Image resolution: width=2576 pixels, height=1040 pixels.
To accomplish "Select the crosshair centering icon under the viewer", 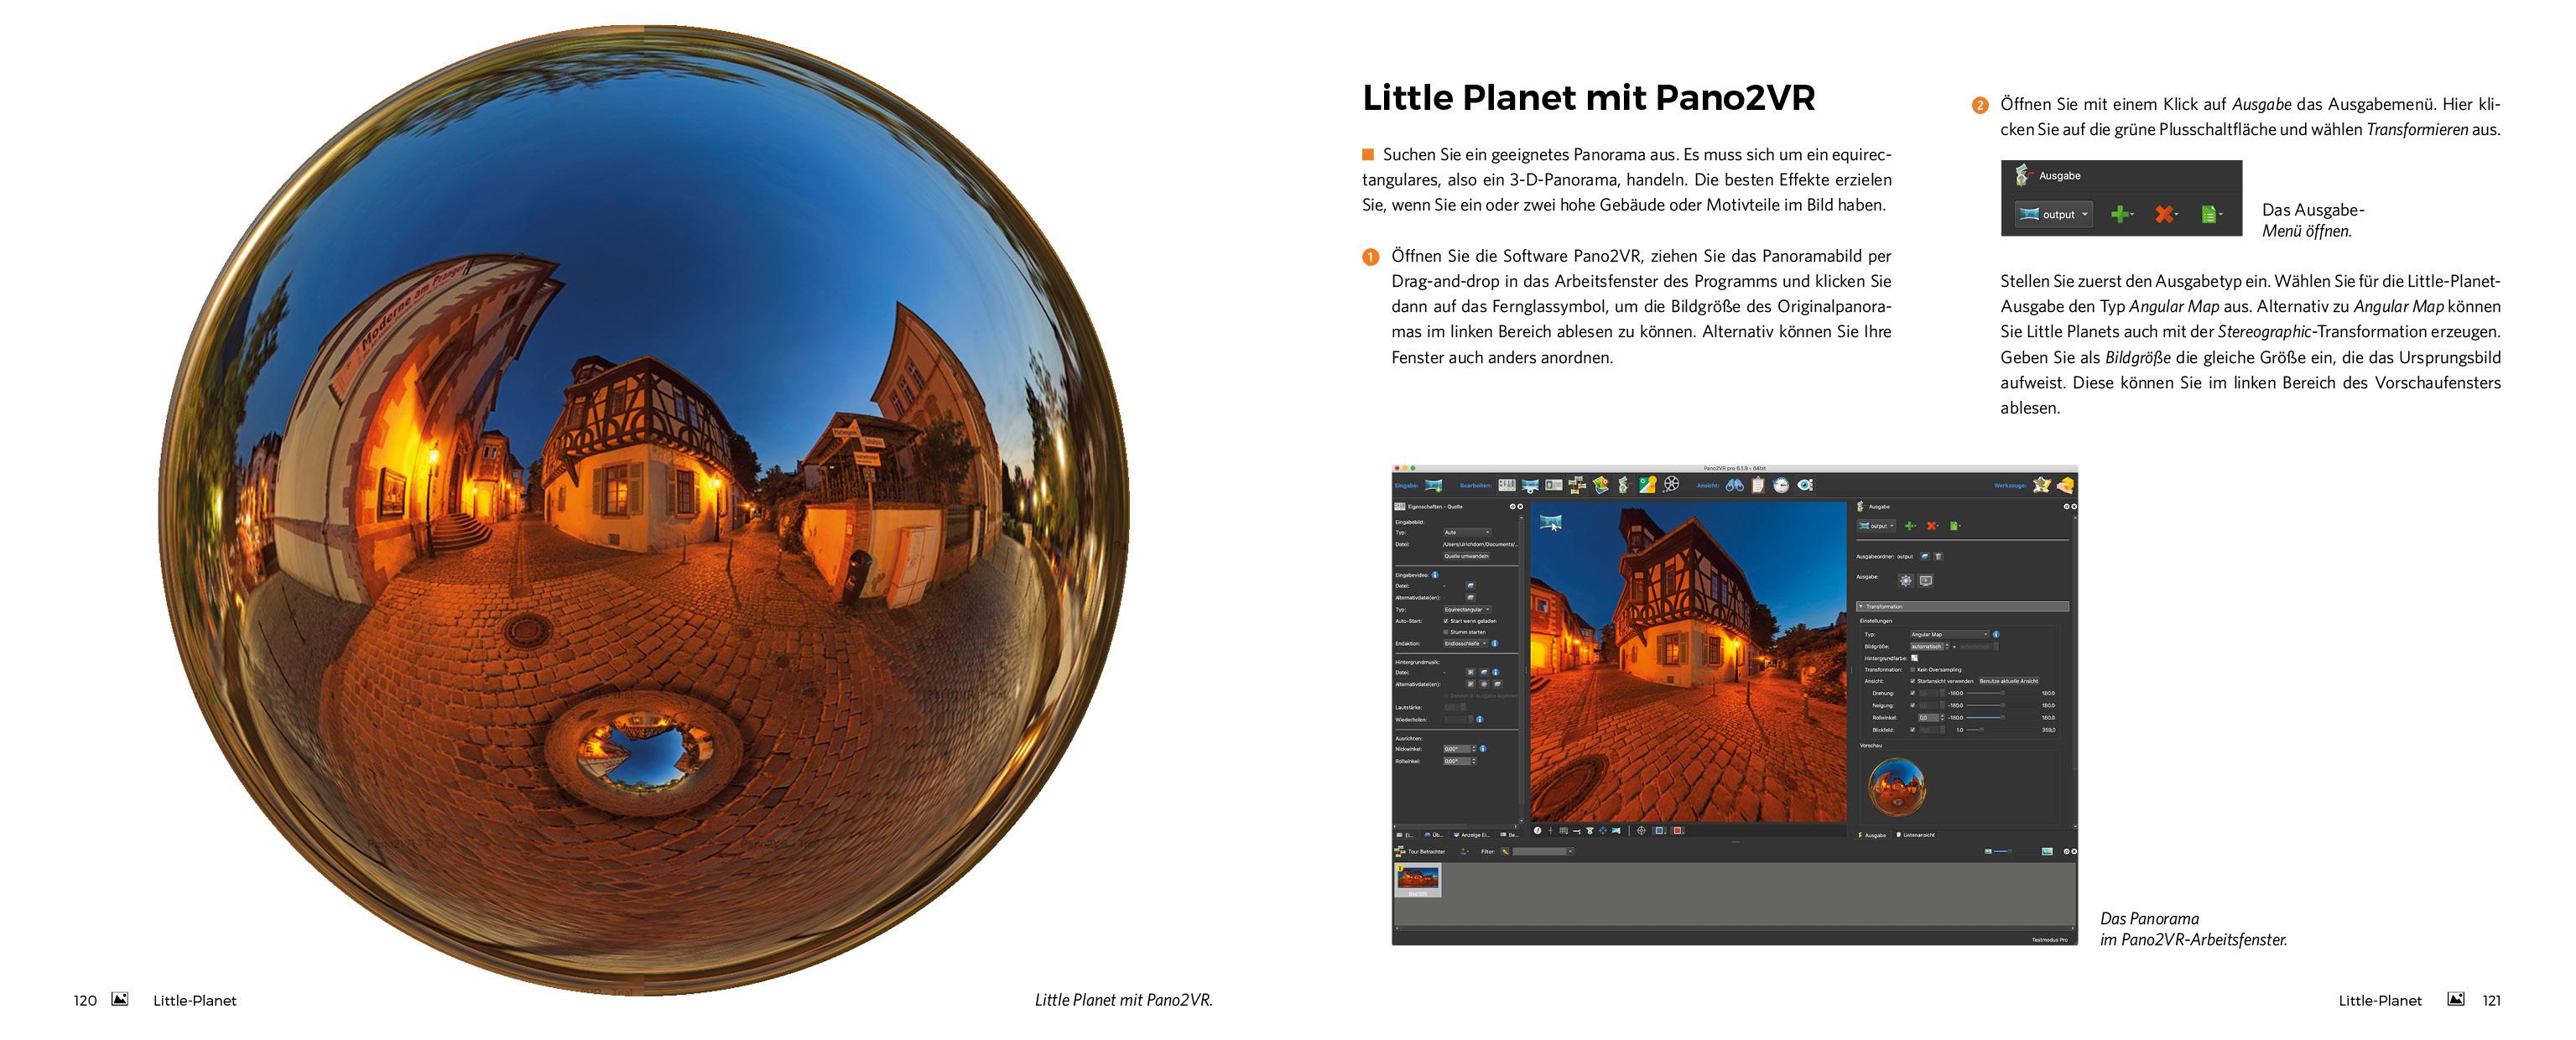I will 1641,832.
